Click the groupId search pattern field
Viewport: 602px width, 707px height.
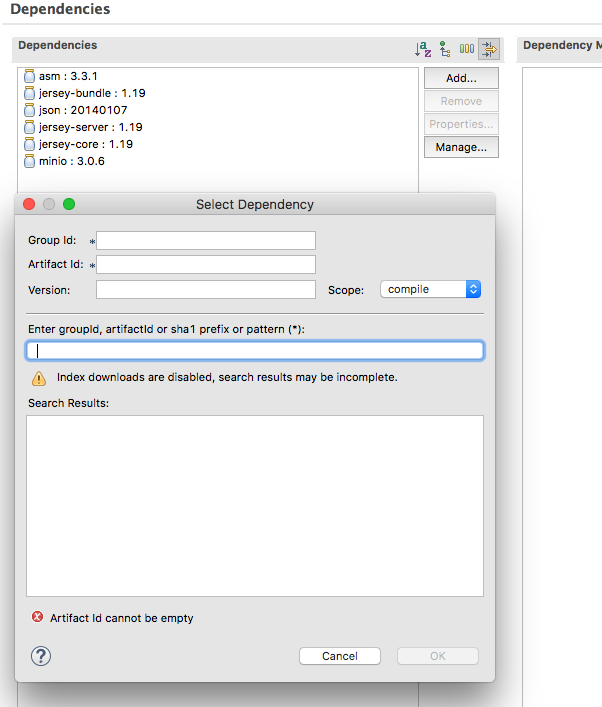coord(255,351)
